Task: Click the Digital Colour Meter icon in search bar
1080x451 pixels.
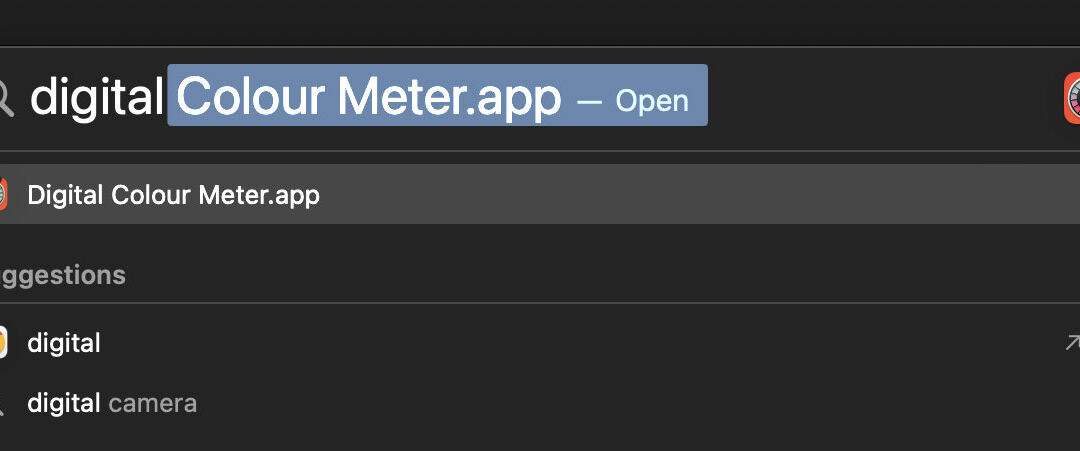Action: click(x=1072, y=98)
